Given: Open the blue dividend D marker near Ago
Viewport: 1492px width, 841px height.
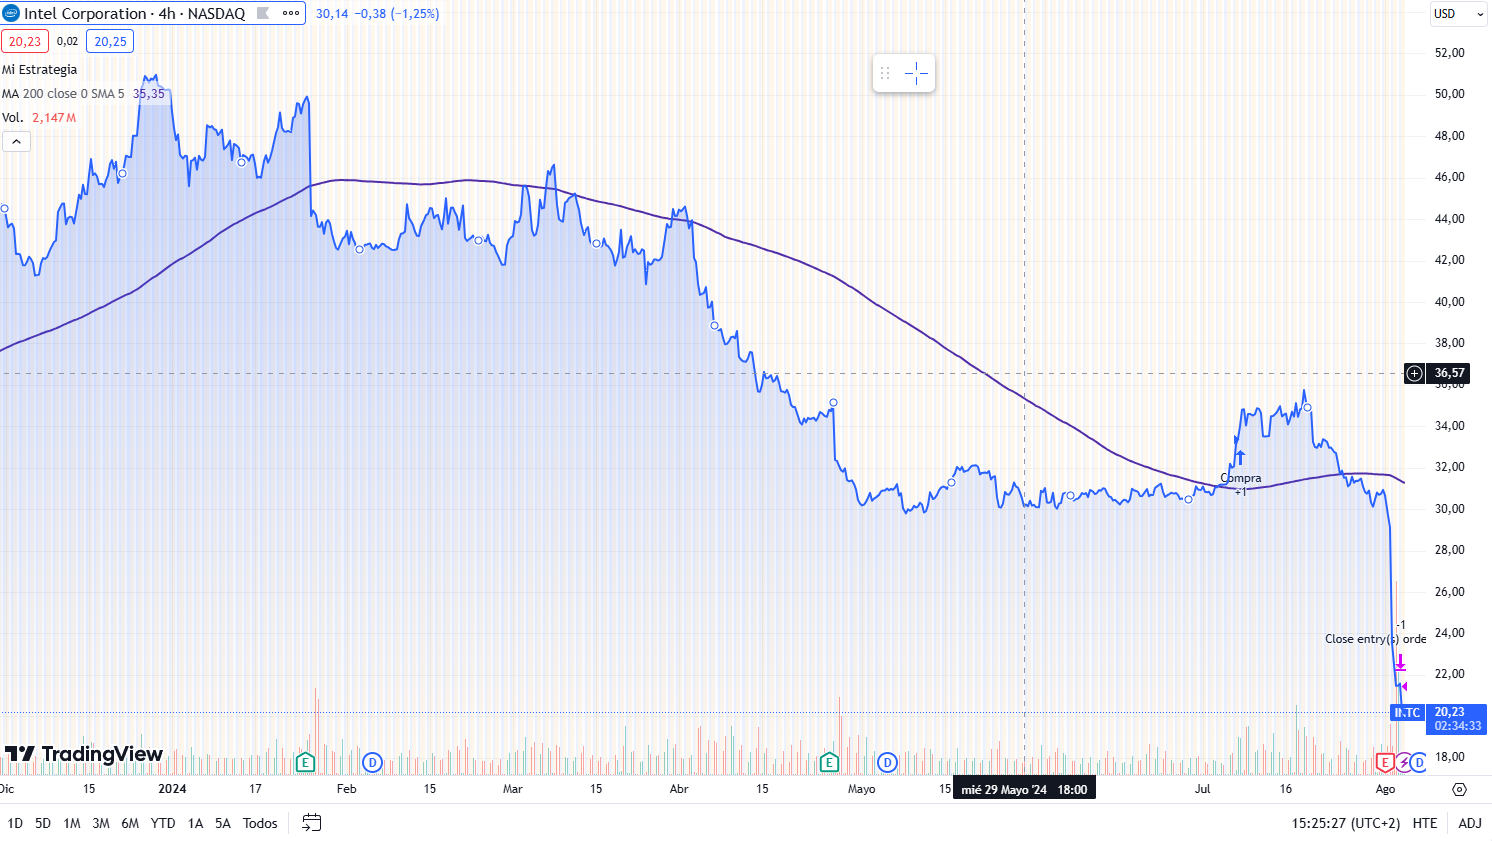Looking at the screenshot, I should tap(1418, 763).
